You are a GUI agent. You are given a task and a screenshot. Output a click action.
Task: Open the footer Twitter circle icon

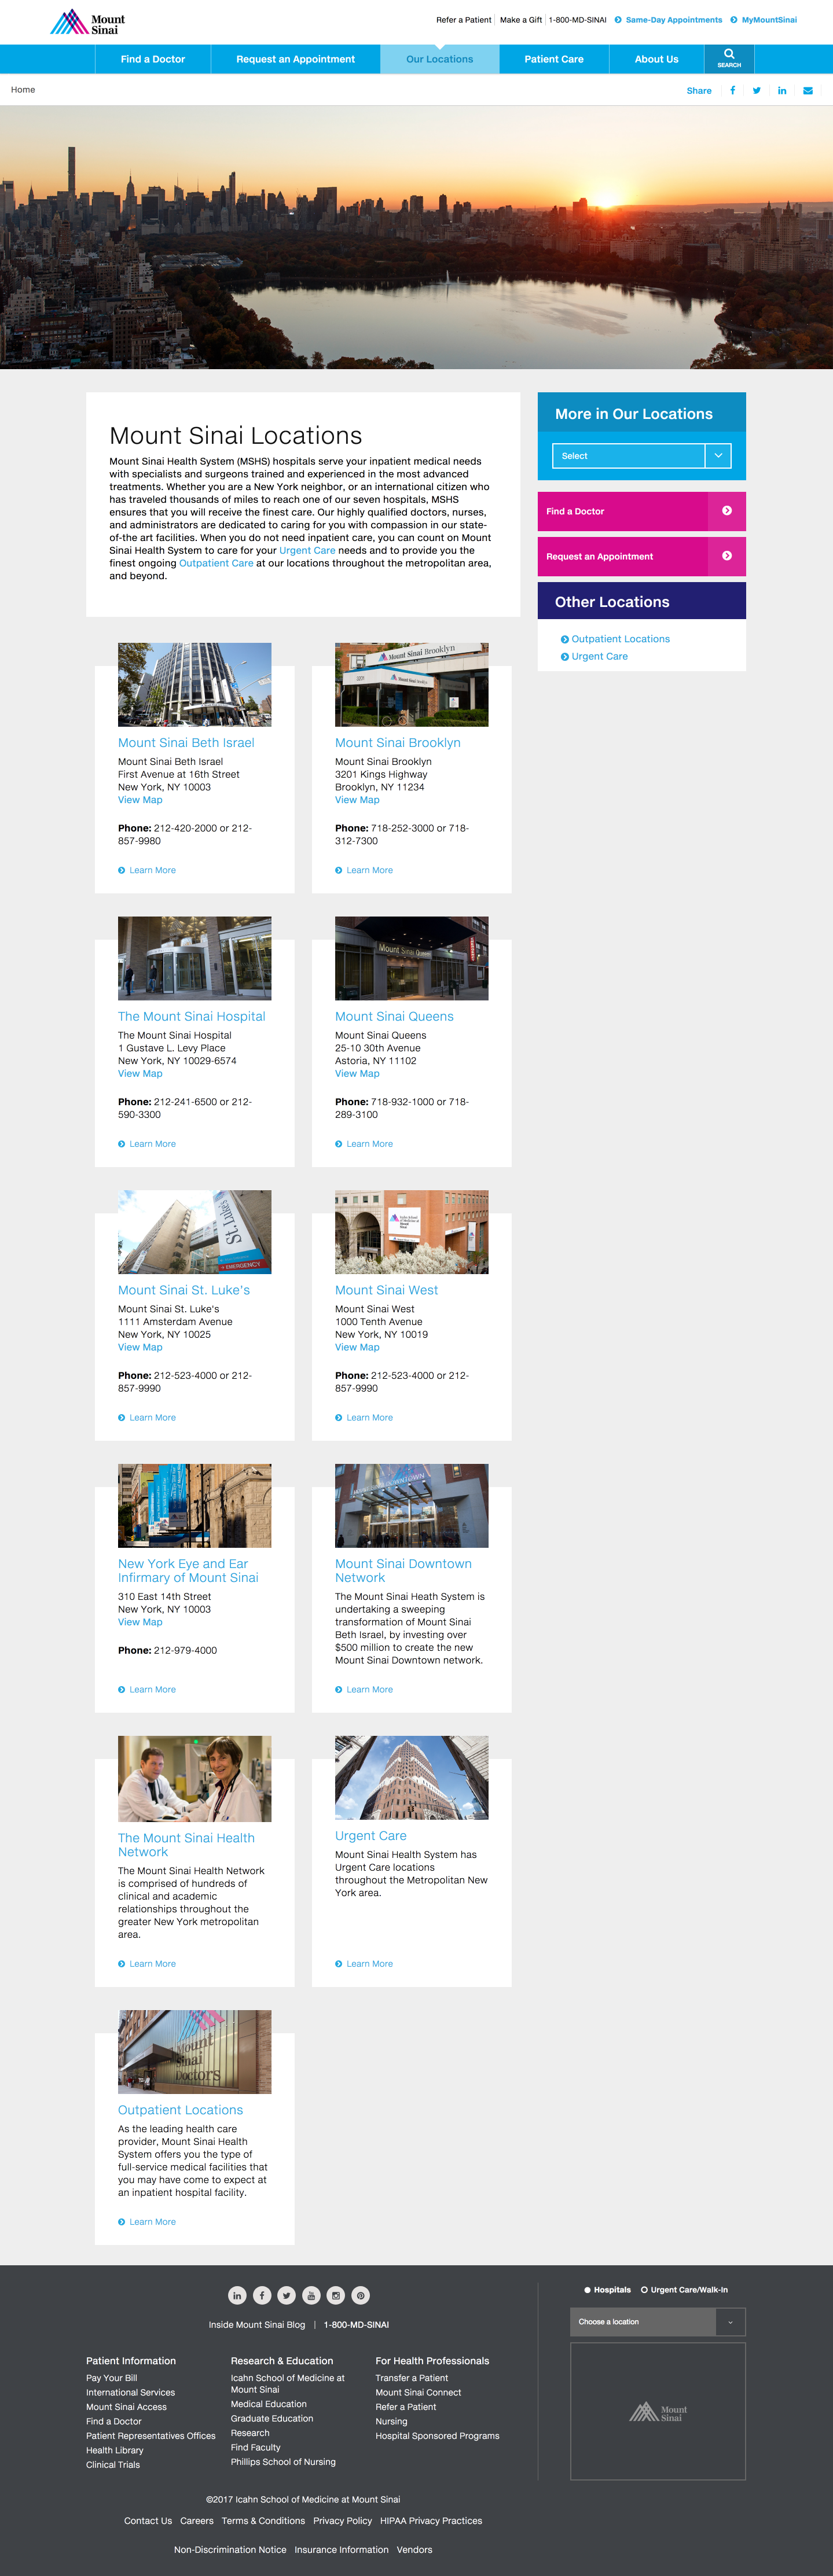[286, 2295]
